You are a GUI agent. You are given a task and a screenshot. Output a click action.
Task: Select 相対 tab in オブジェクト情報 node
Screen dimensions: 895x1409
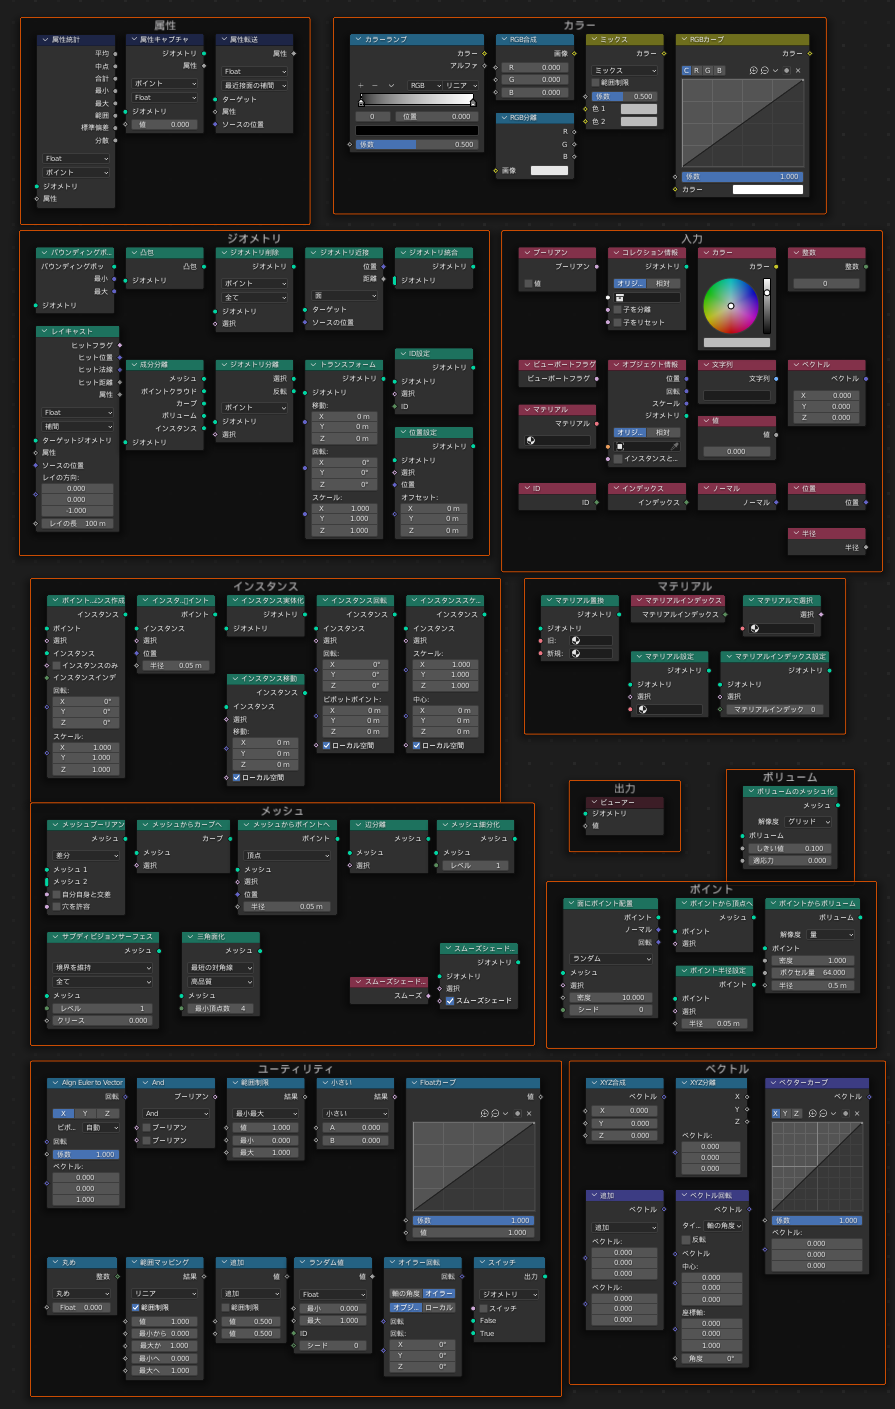[663, 432]
